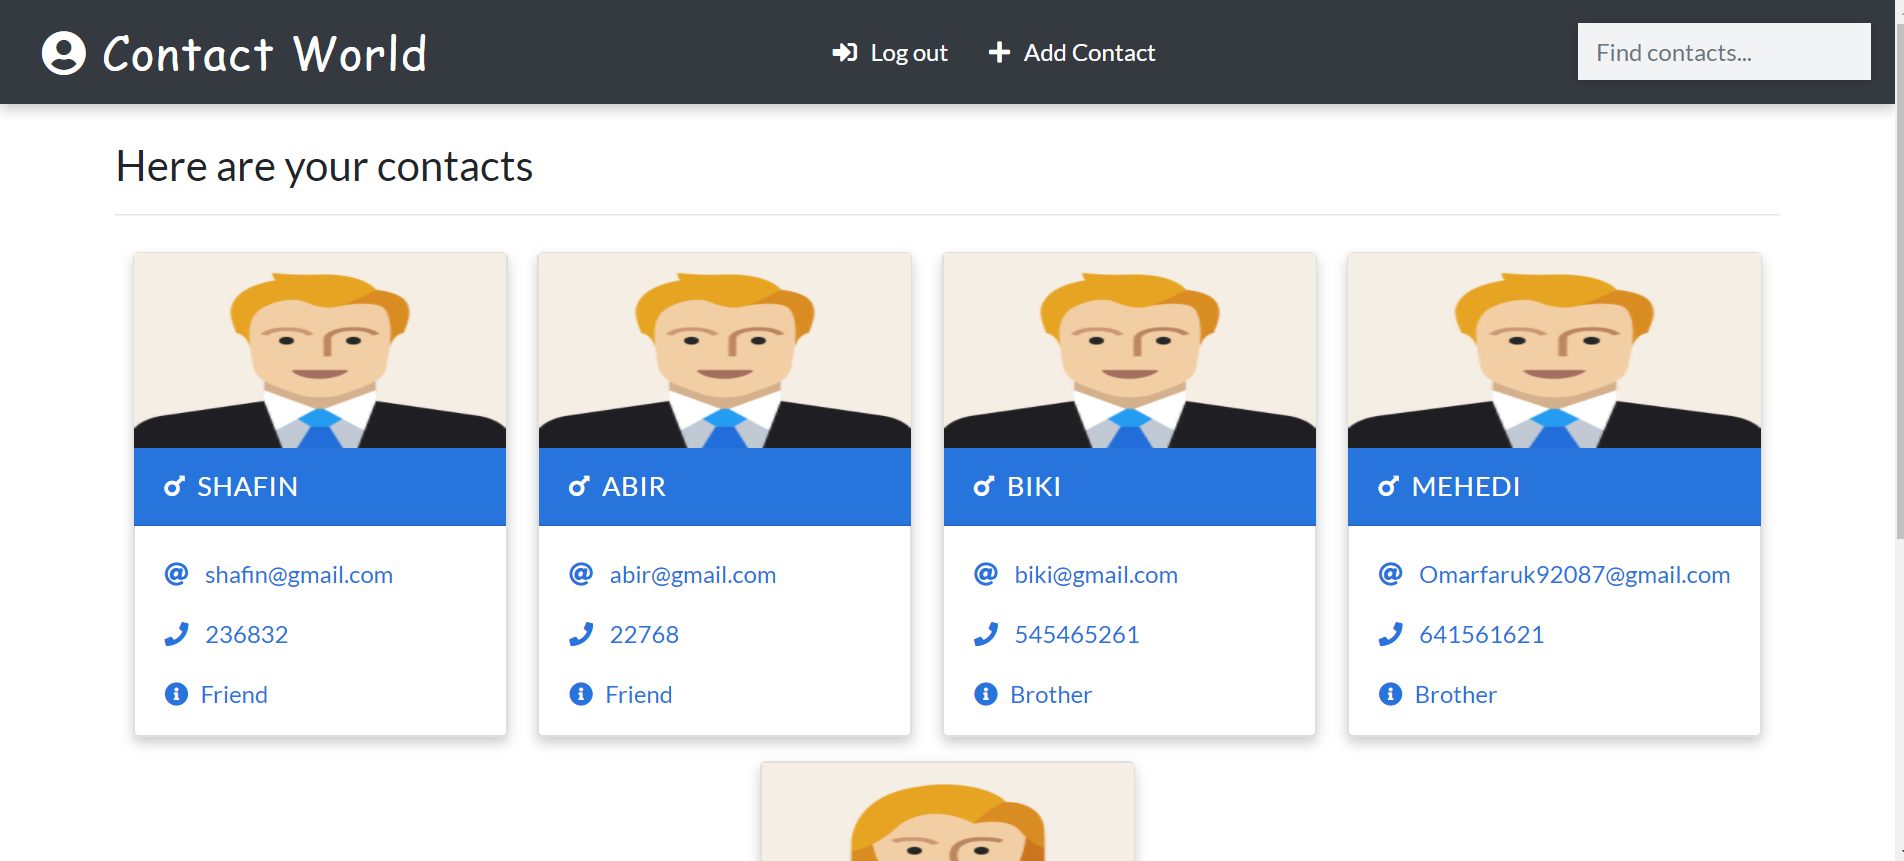The width and height of the screenshot is (1904, 861).
Task: Click the male gender icon next to ABIR
Action: click(x=579, y=487)
